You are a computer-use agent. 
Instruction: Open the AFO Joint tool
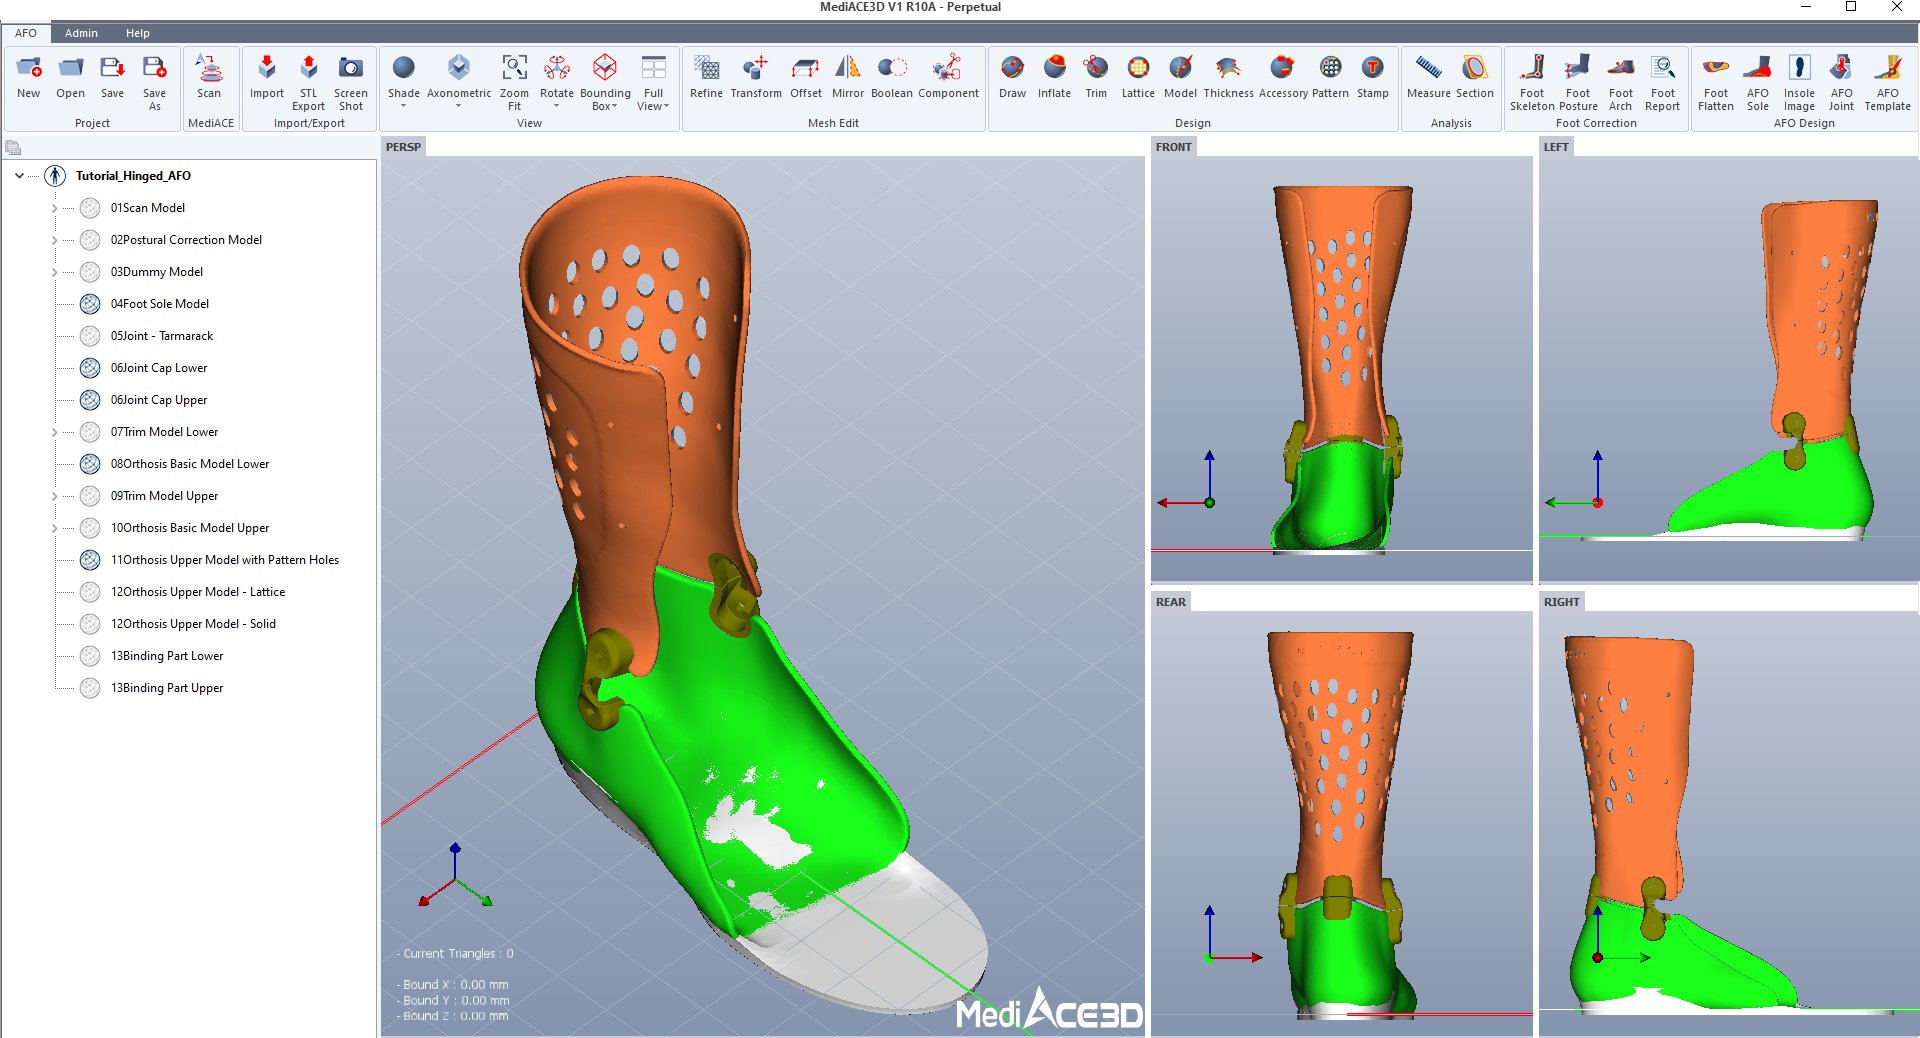coord(1841,83)
